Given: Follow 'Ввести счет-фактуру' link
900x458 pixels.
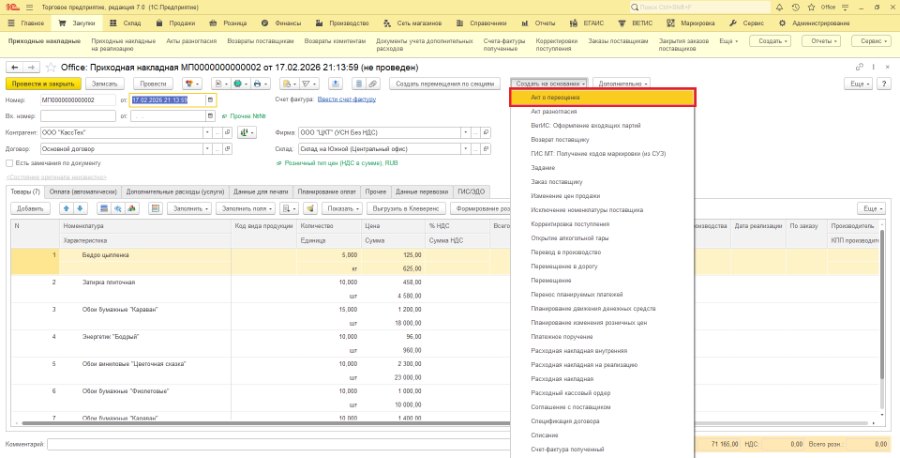Looking at the screenshot, I should [x=347, y=99].
